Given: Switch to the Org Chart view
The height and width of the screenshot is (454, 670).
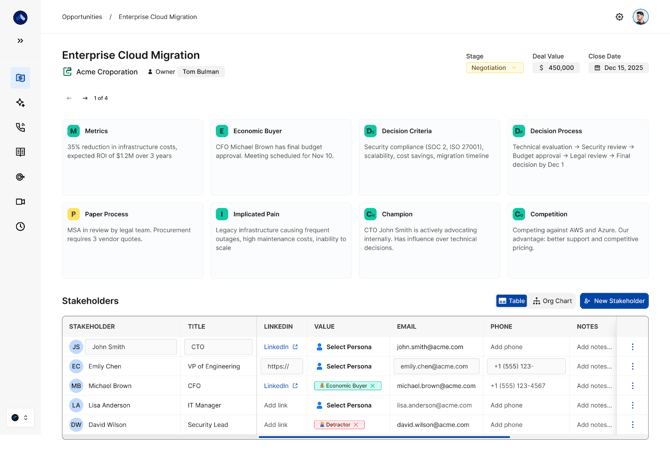Looking at the screenshot, I should 552,301.
